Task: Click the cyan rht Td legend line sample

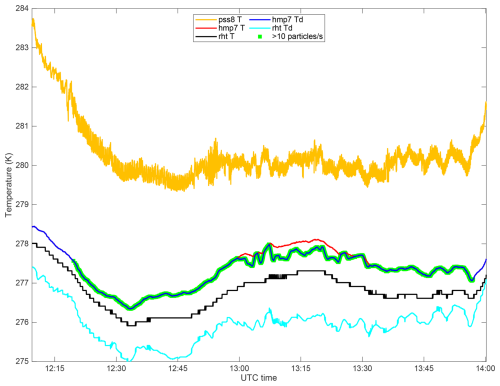Action: 259,28
